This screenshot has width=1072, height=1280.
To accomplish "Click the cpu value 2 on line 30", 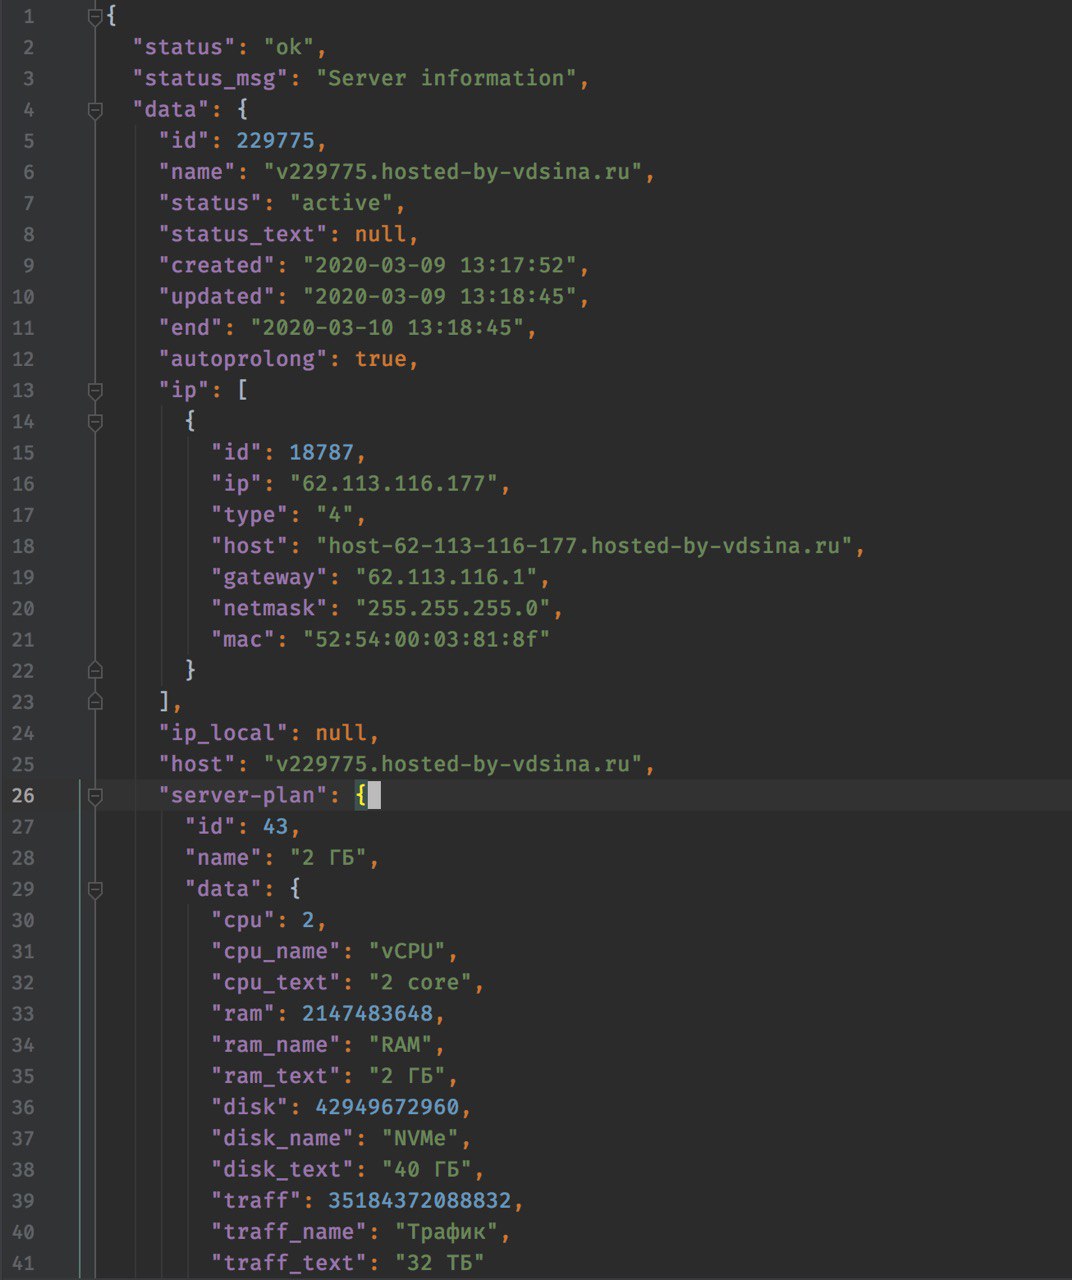I will [x=308, y=920].
